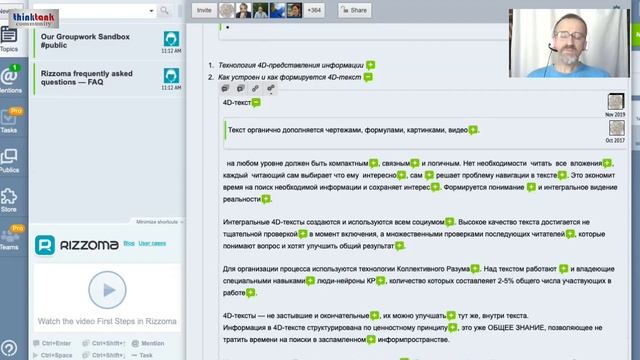Click the Task shortcut hint
The width and height of the screenshot is (640, 360).
(142, 355)
